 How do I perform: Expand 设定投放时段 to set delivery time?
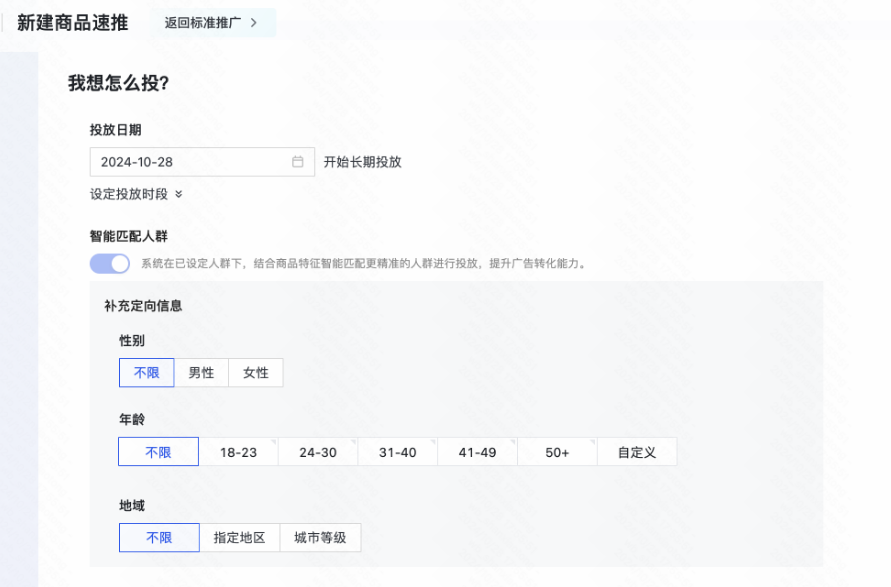[x=130, y=196]
